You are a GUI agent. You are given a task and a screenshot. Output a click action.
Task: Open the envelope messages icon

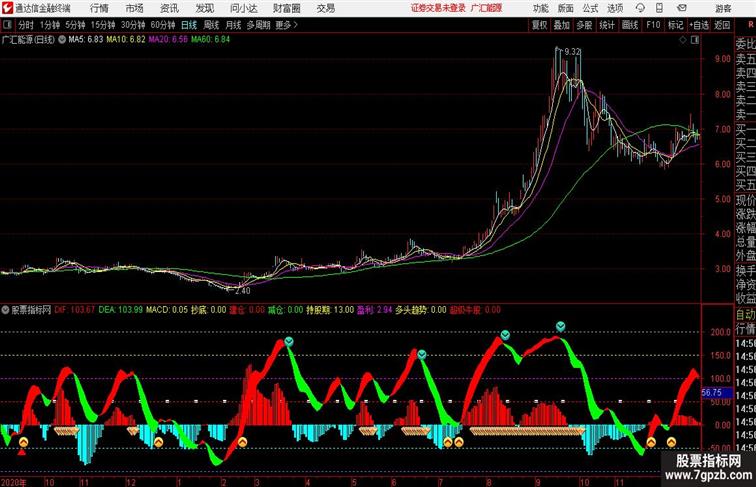pyautogui.click(x=682, y=8)
